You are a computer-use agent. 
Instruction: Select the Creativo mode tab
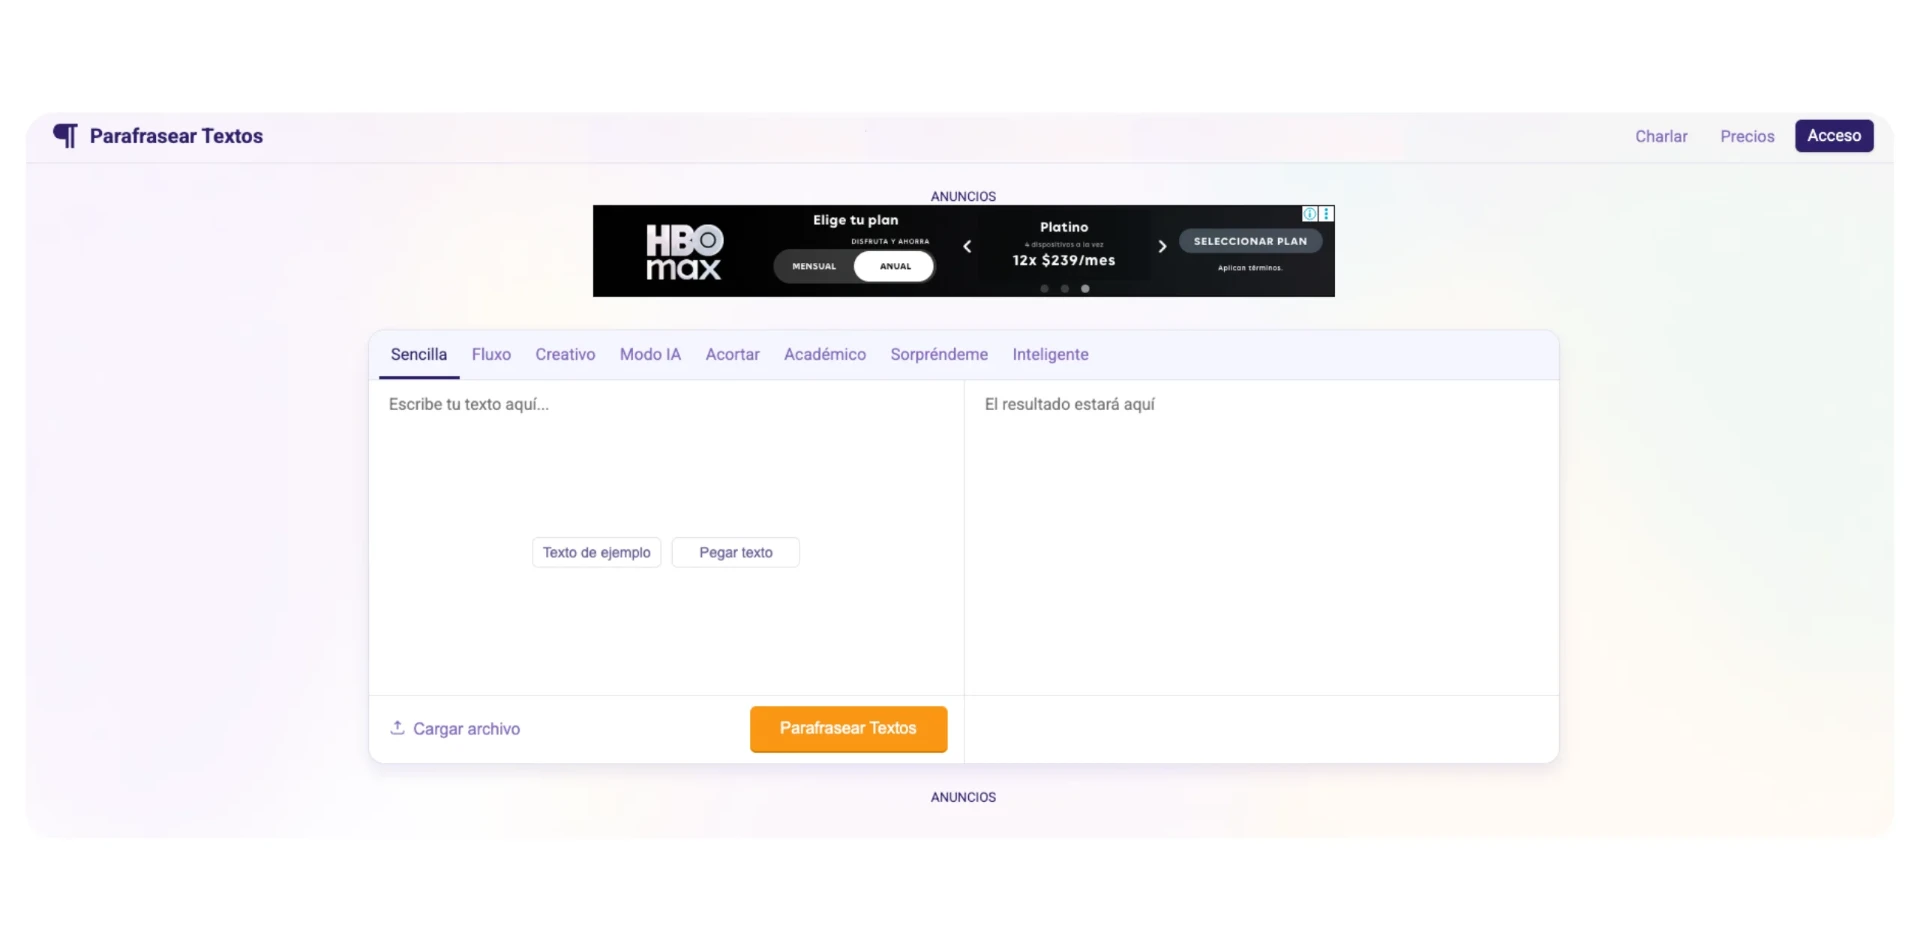[565, 355]
